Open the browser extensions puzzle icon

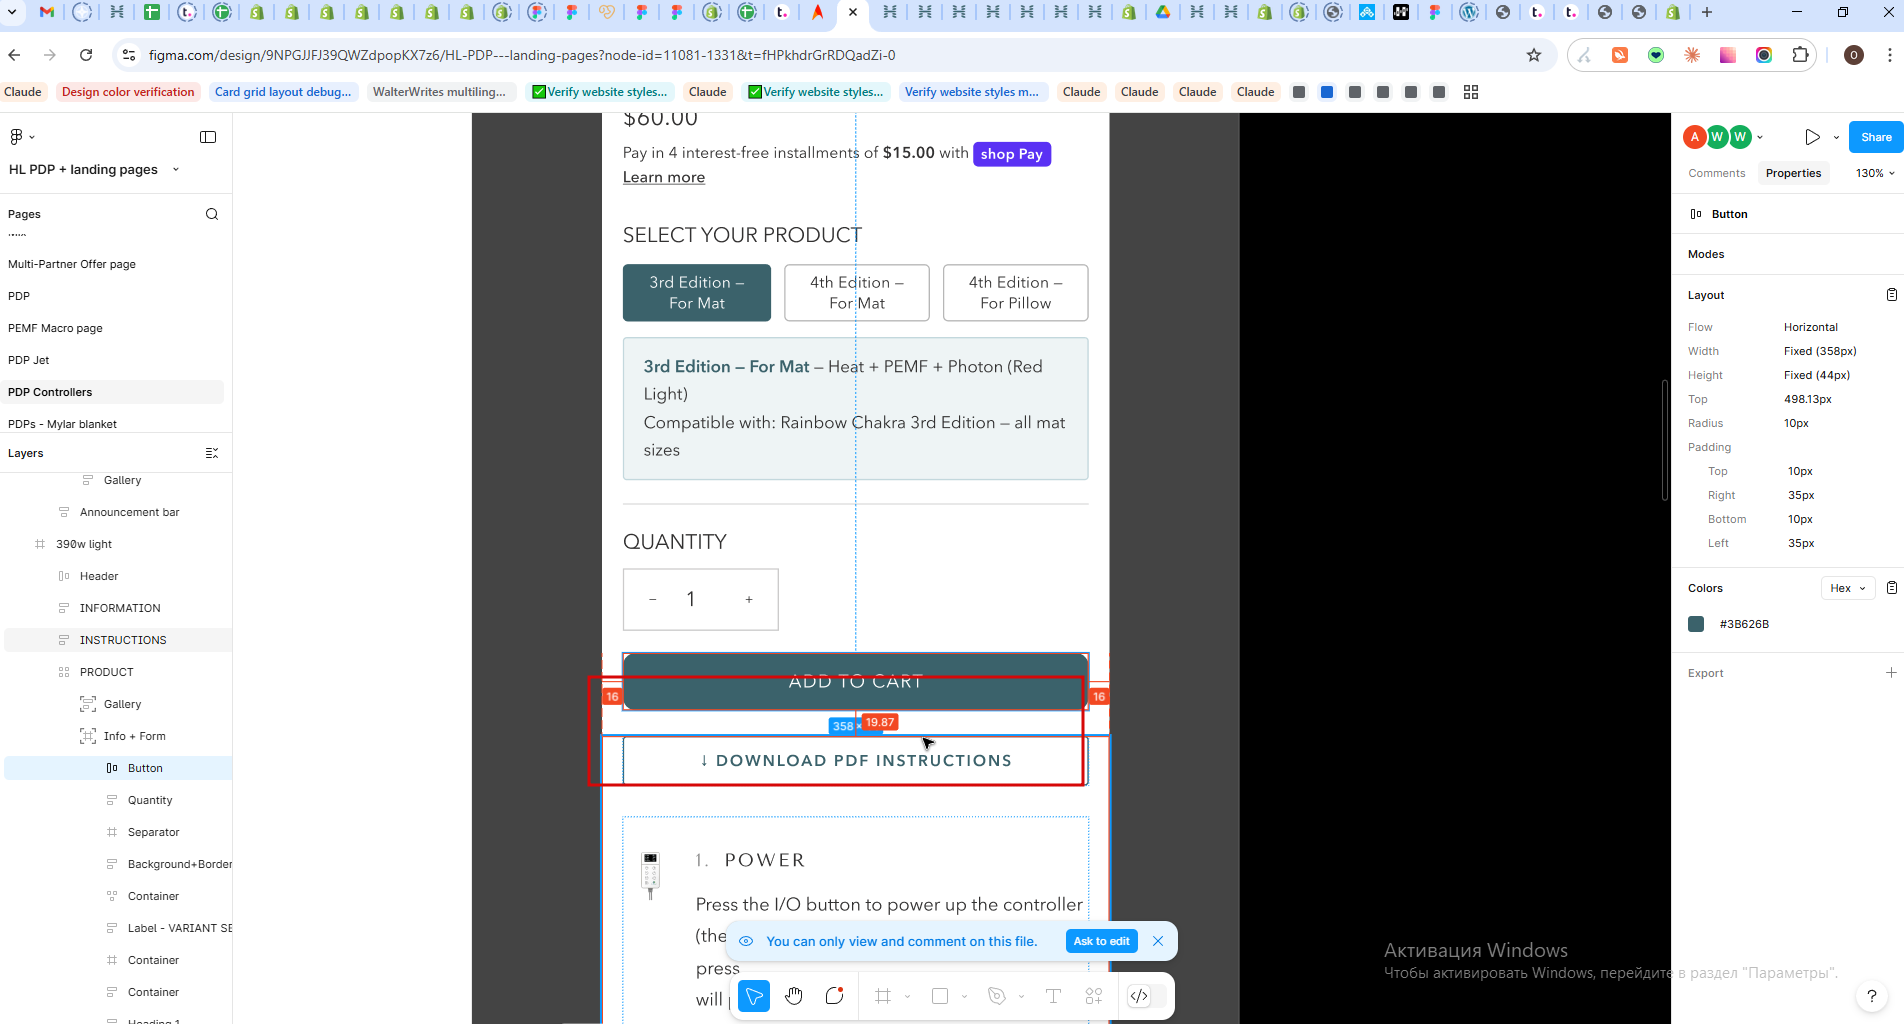pos(1800,55)
